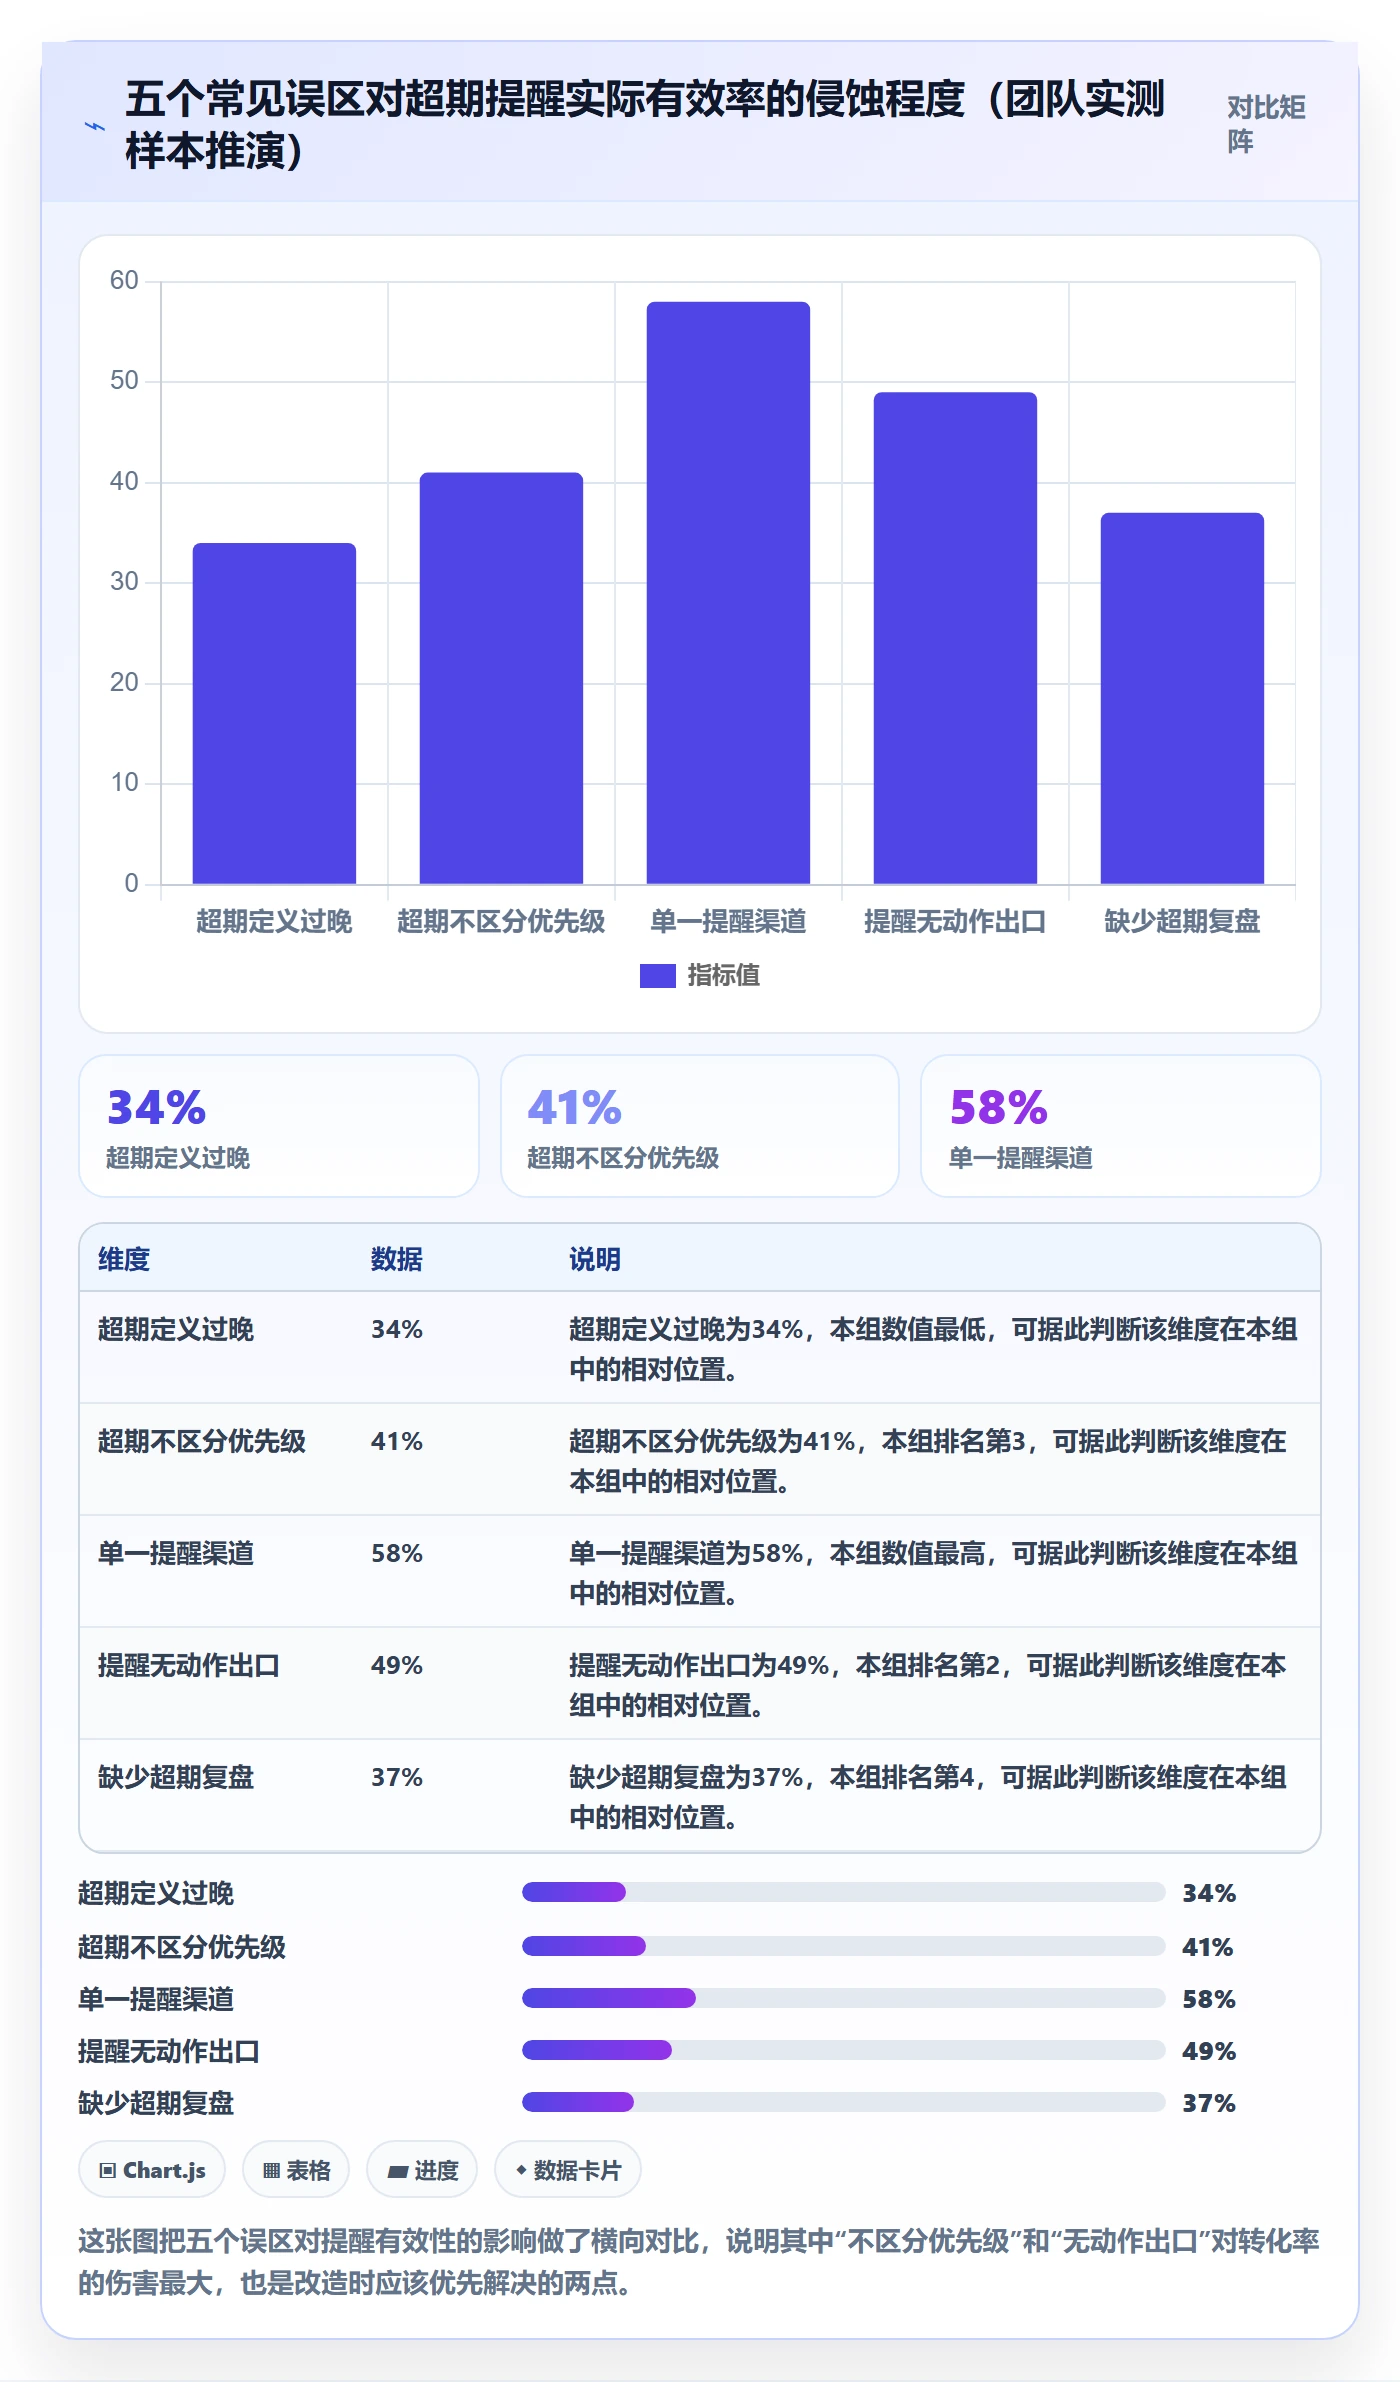The image size is (1400, 2382).
Task: Click the 缺少超期复盘 bar in chart
Action: pyautogui.click(x=1182, y=698)
